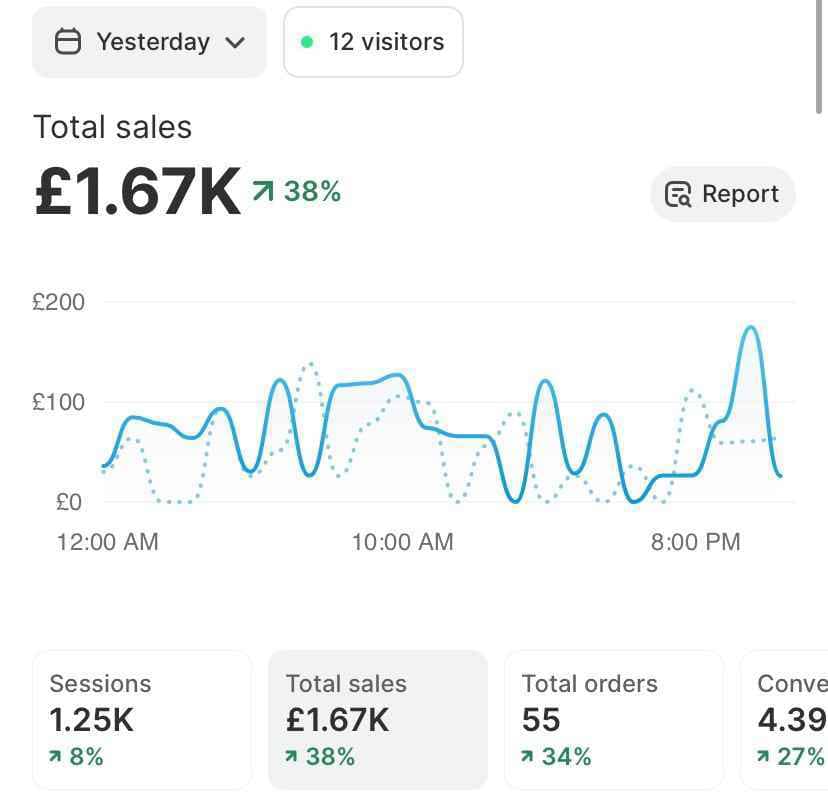Expand the Yesterday date range chevron
Screen dimensions: 828x806
point(235,42)
